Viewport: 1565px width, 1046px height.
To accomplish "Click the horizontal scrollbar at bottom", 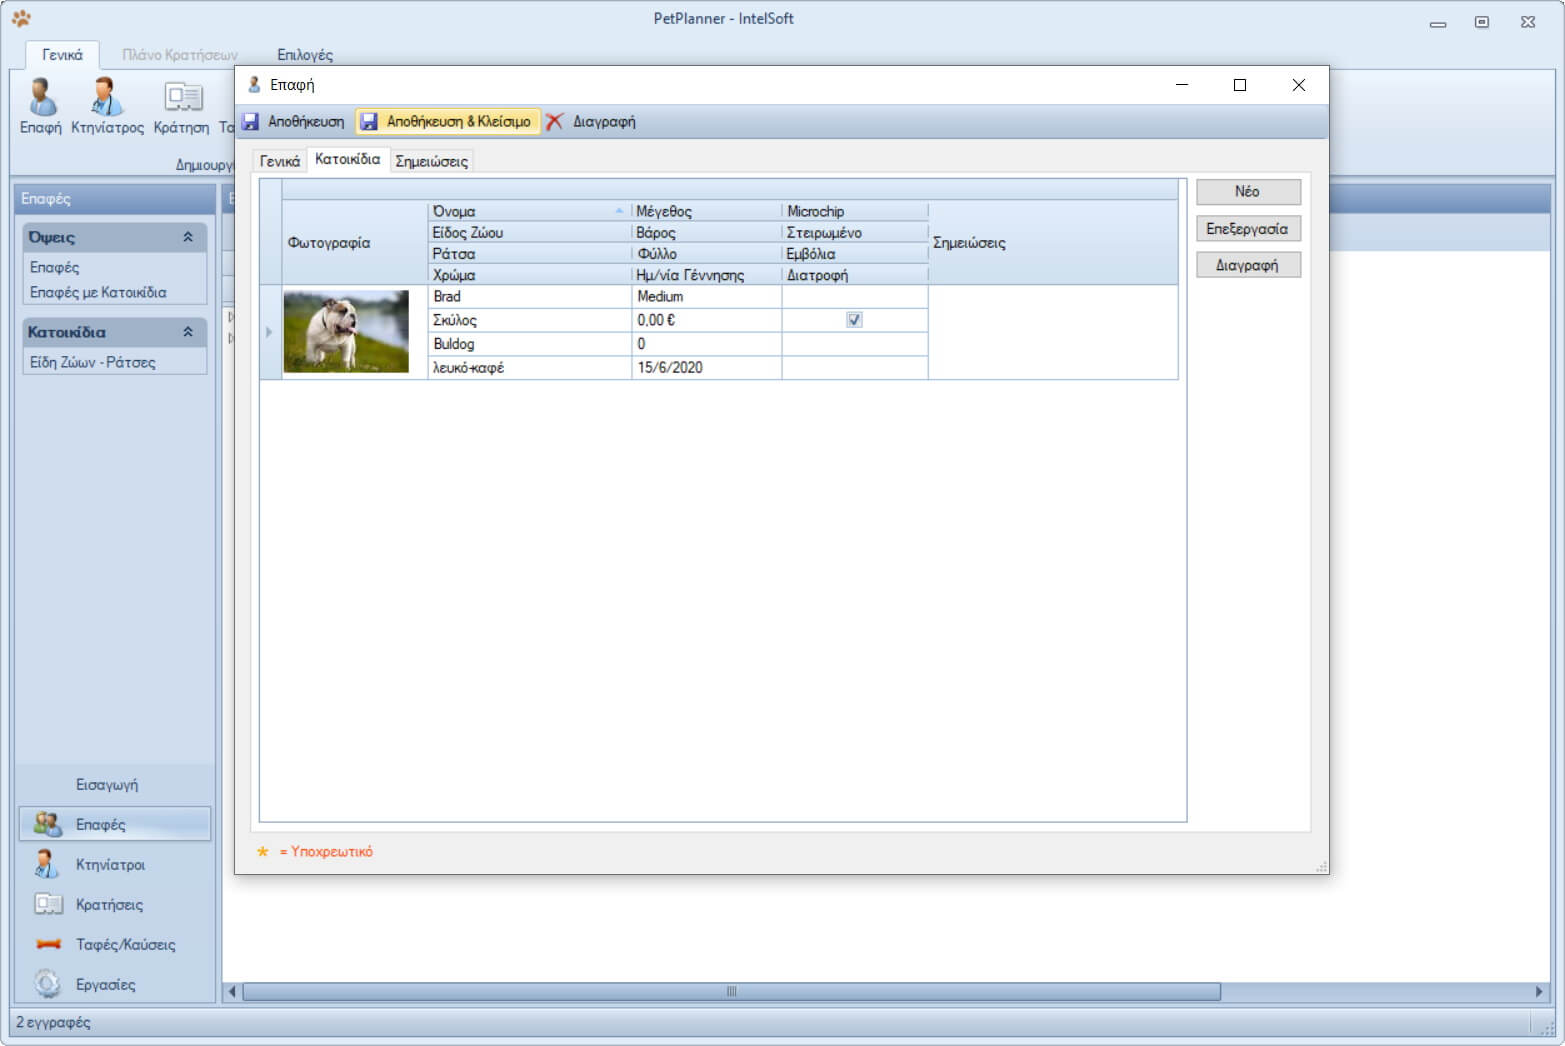I will coord(730,992).
